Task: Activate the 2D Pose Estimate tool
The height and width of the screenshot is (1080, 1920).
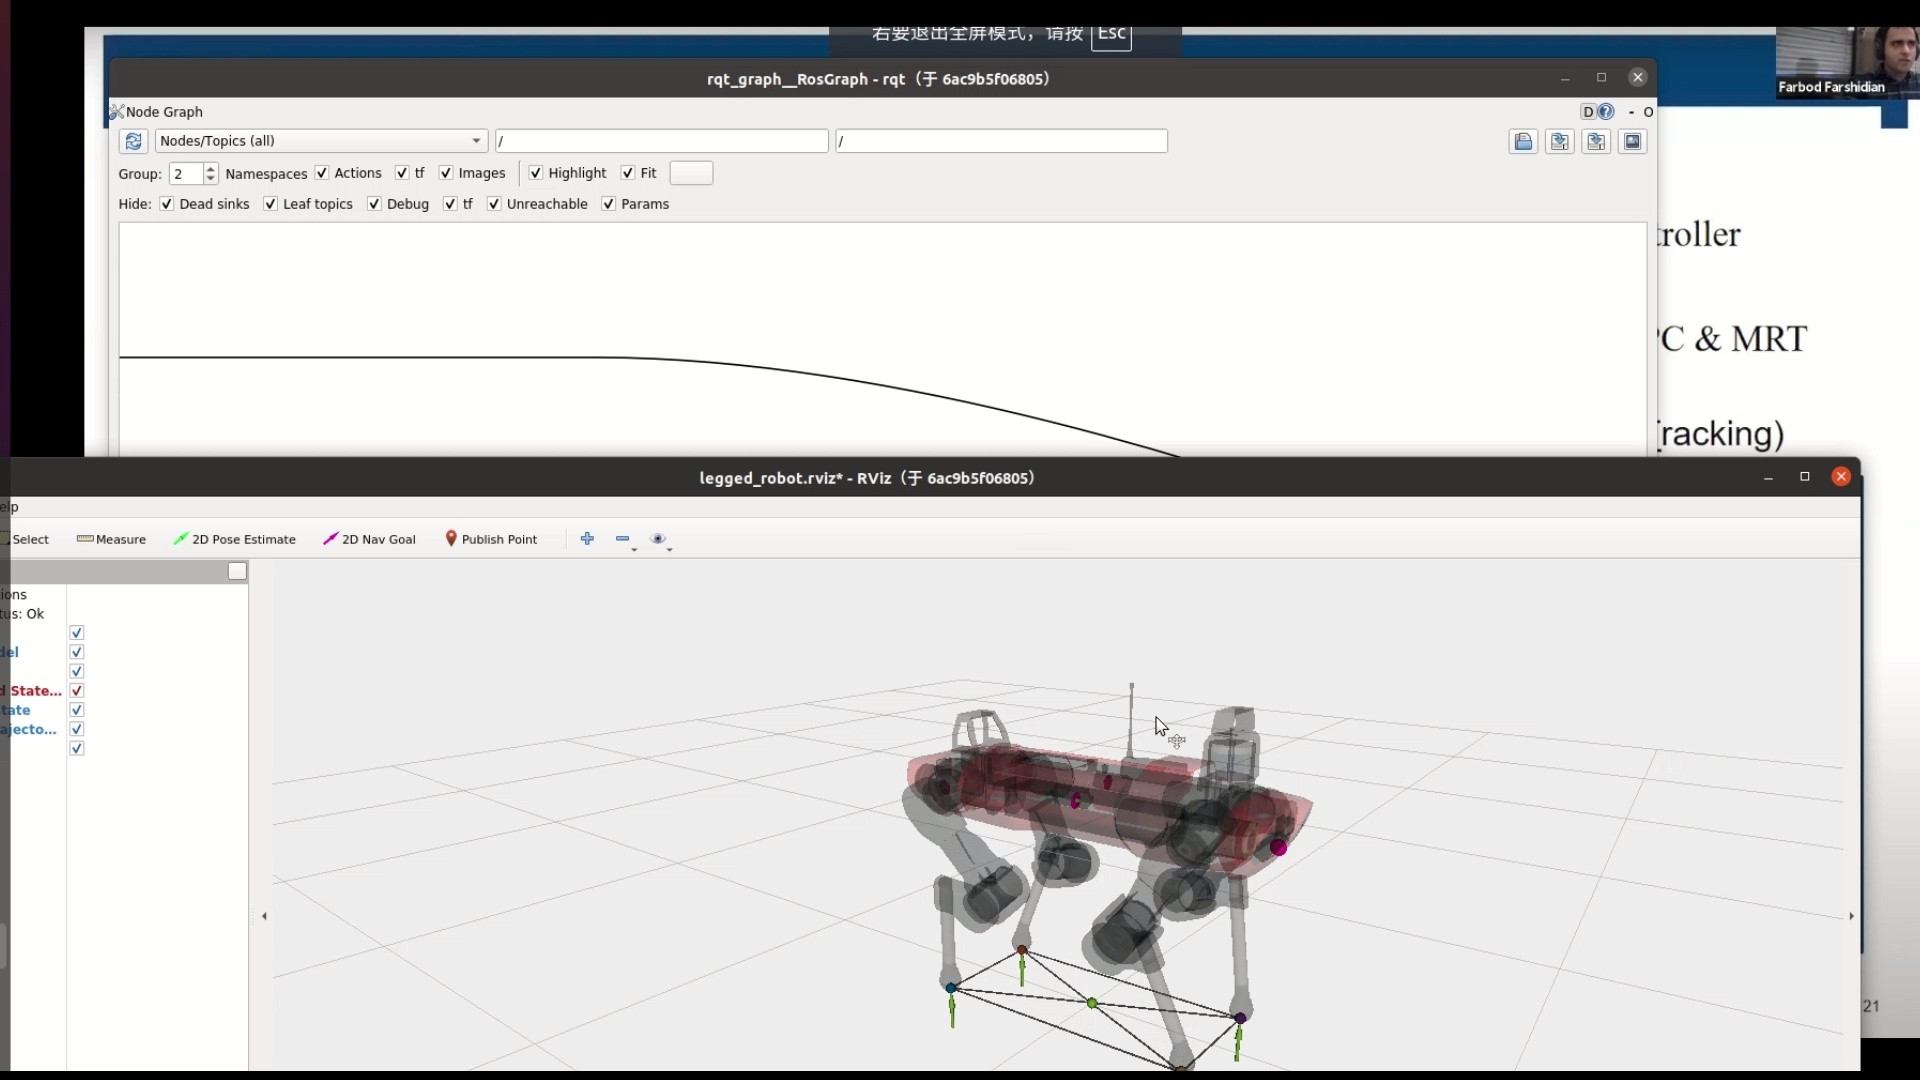Action: (235, 539)
